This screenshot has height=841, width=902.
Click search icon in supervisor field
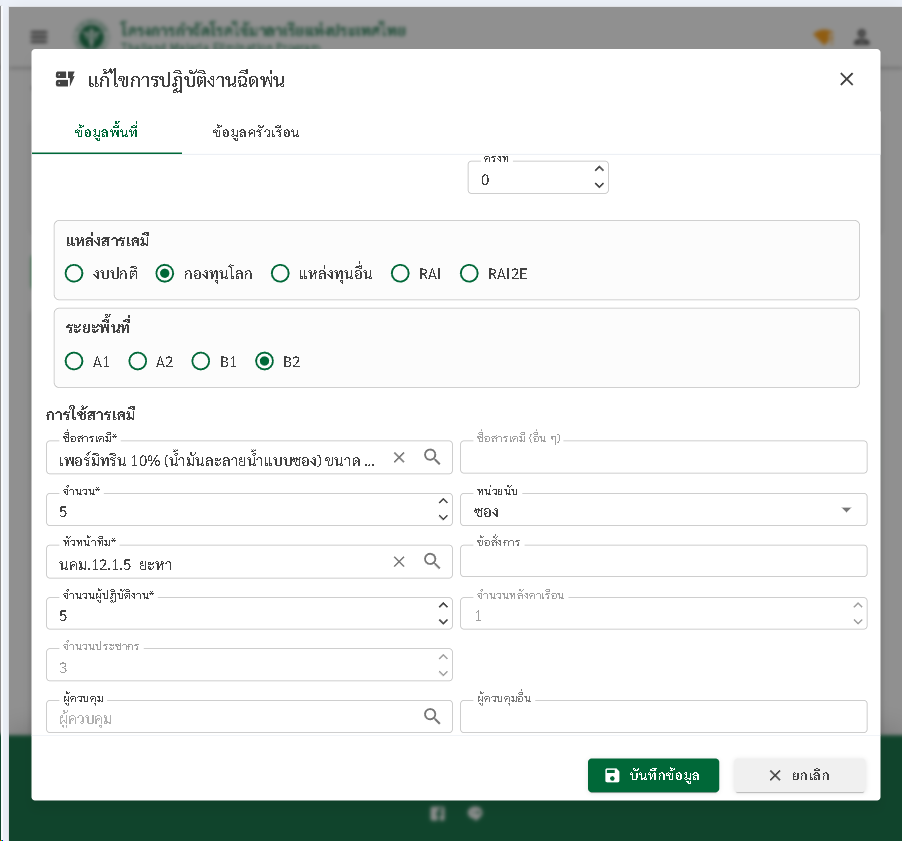(x=432, y=716)
